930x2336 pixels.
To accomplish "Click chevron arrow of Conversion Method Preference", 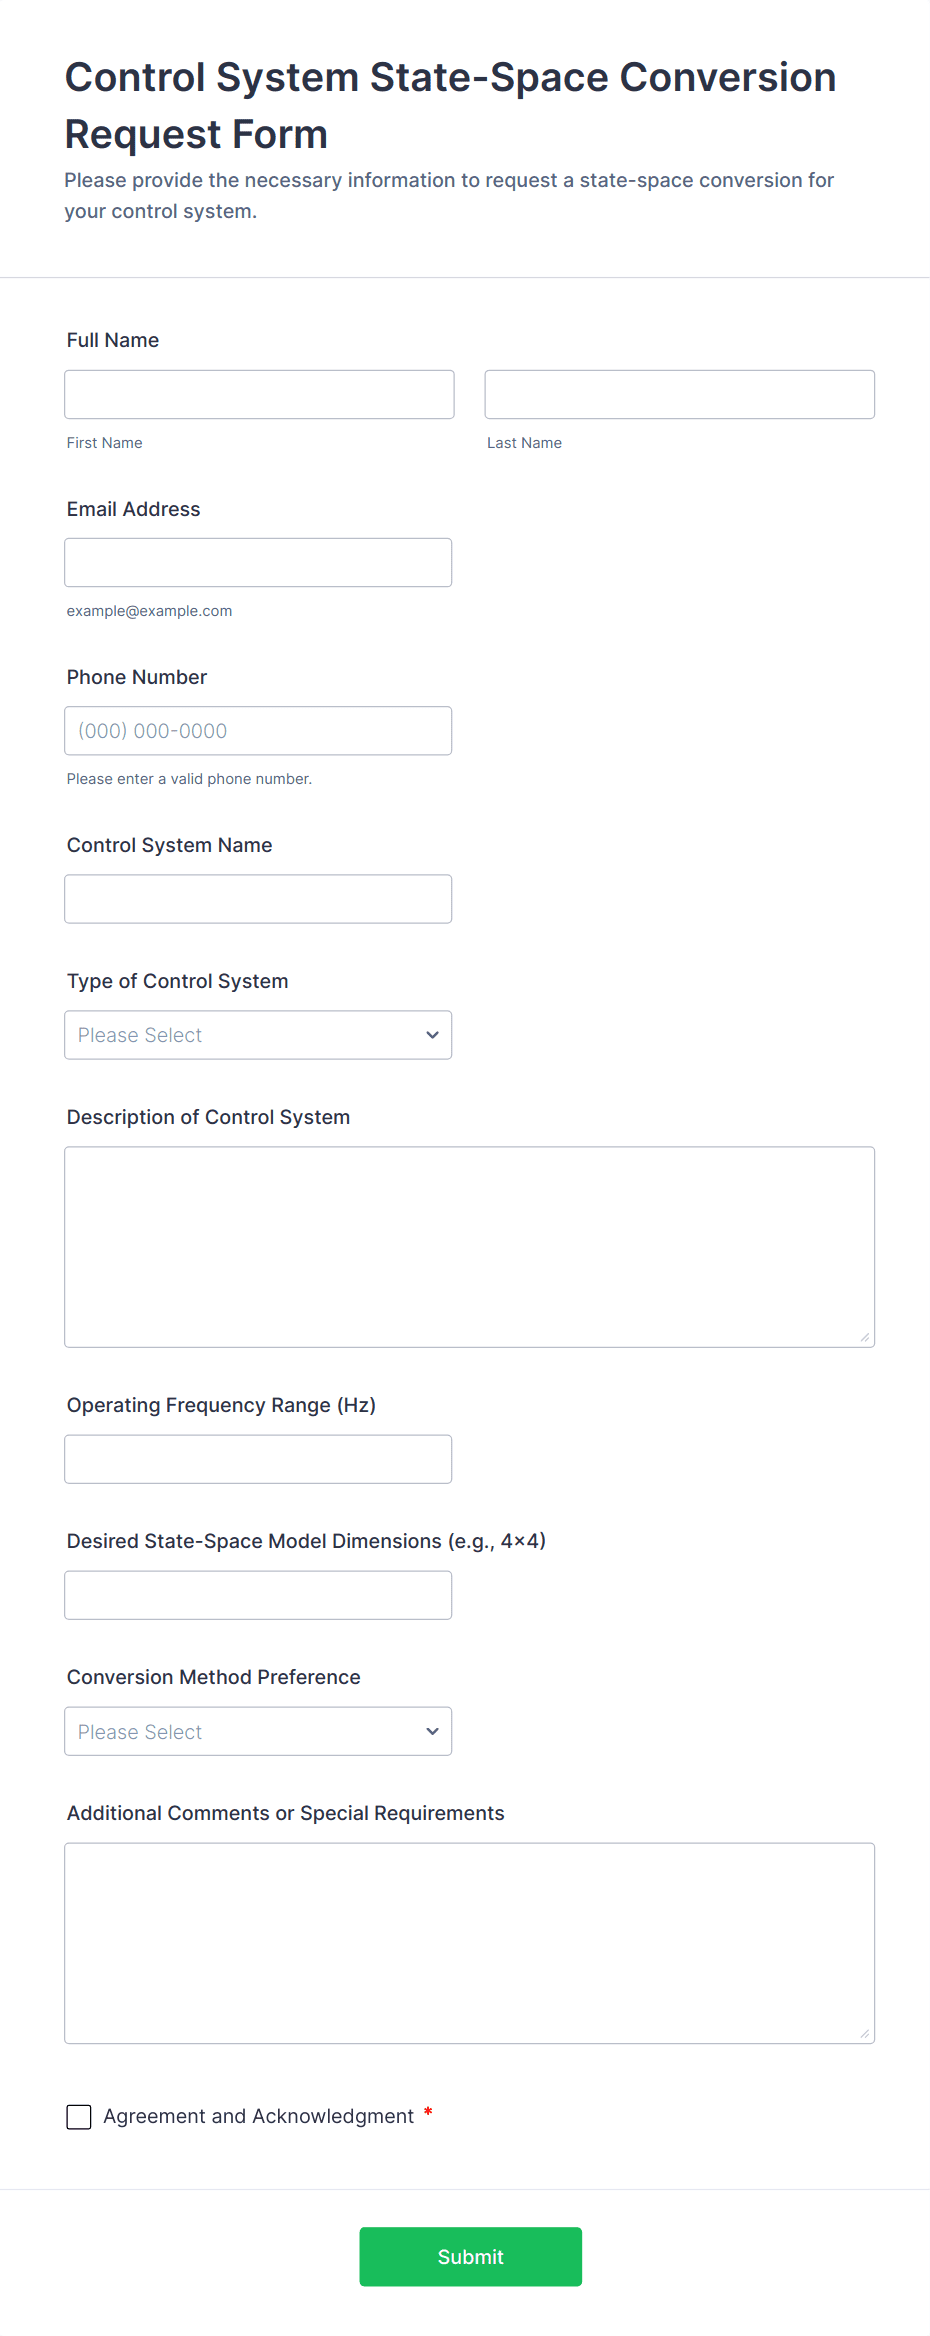I will (x=432, y=1730).
